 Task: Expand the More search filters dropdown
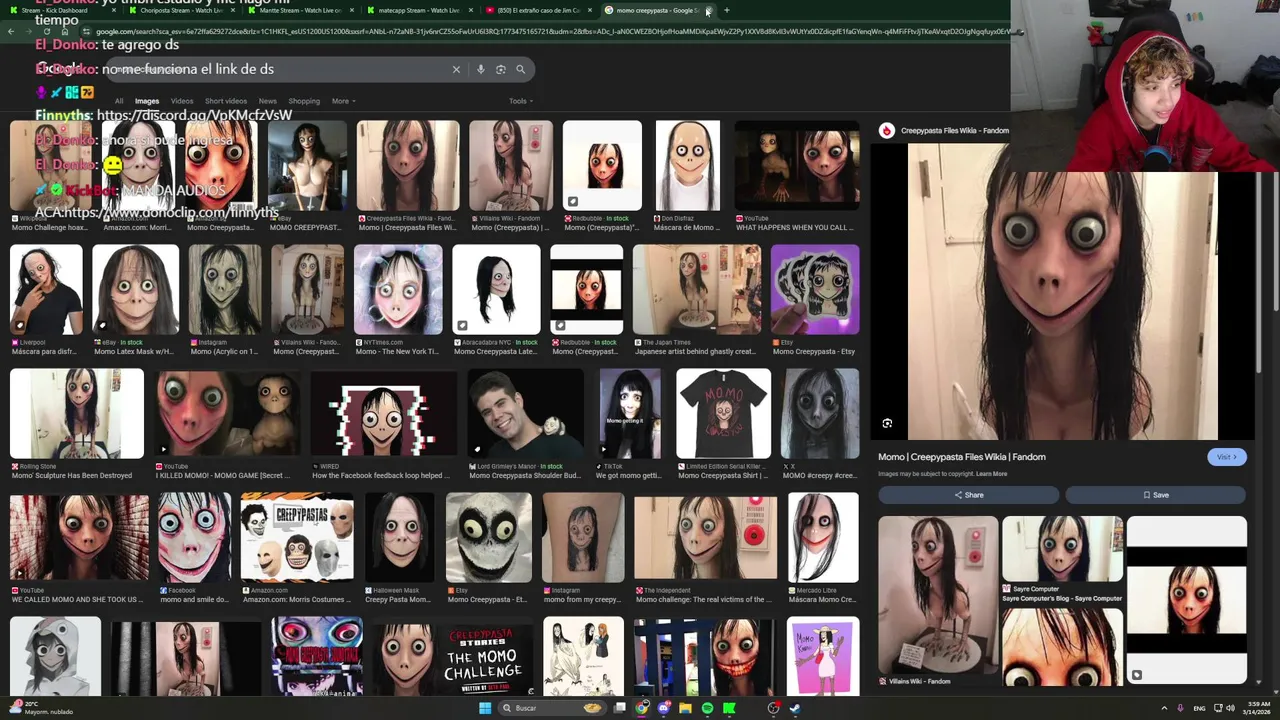343,101
